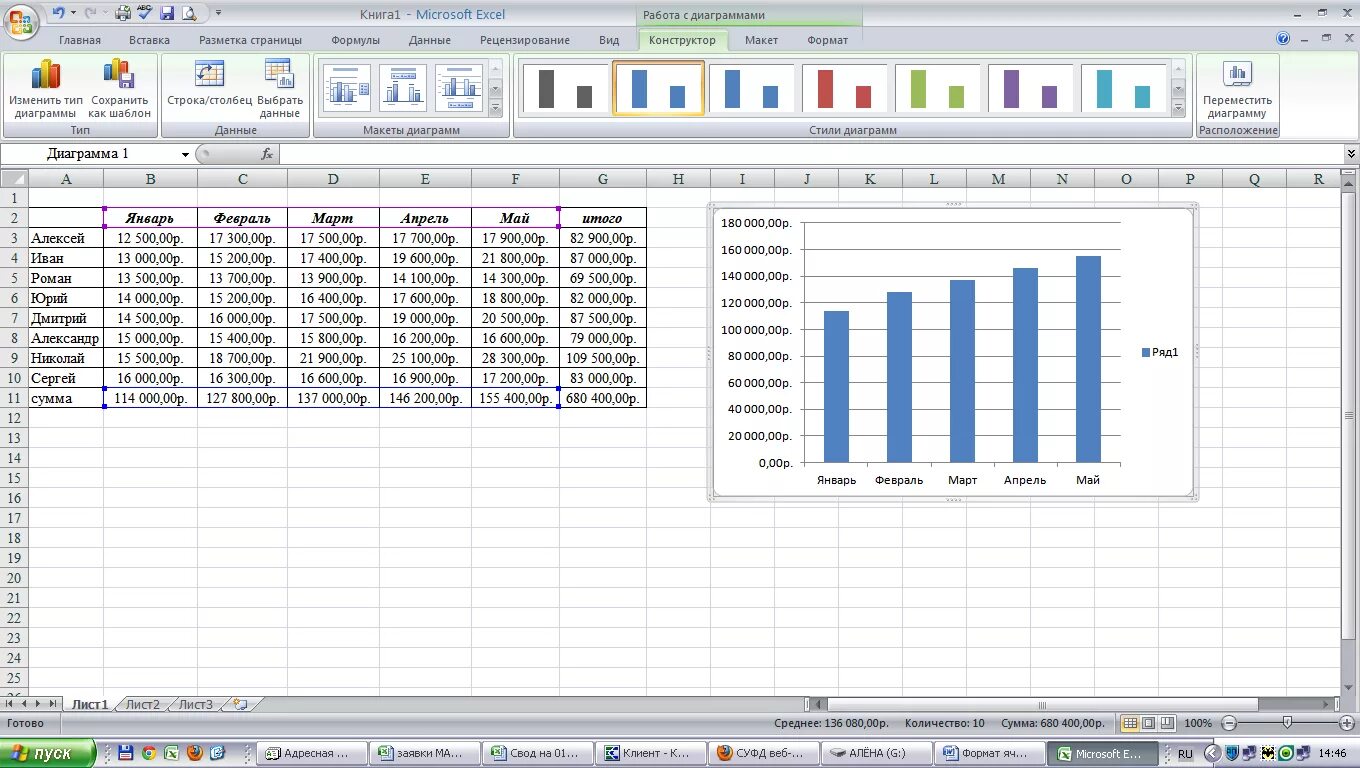Click the zoom slider handle
Image resolution: width=1360 pixels, height=768 pixels.
point(1287,723)
